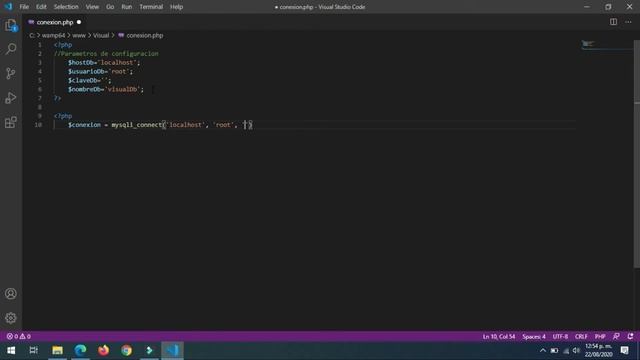Open the Manage gear menu
This screenshot has width=640, height=360.
11,318
